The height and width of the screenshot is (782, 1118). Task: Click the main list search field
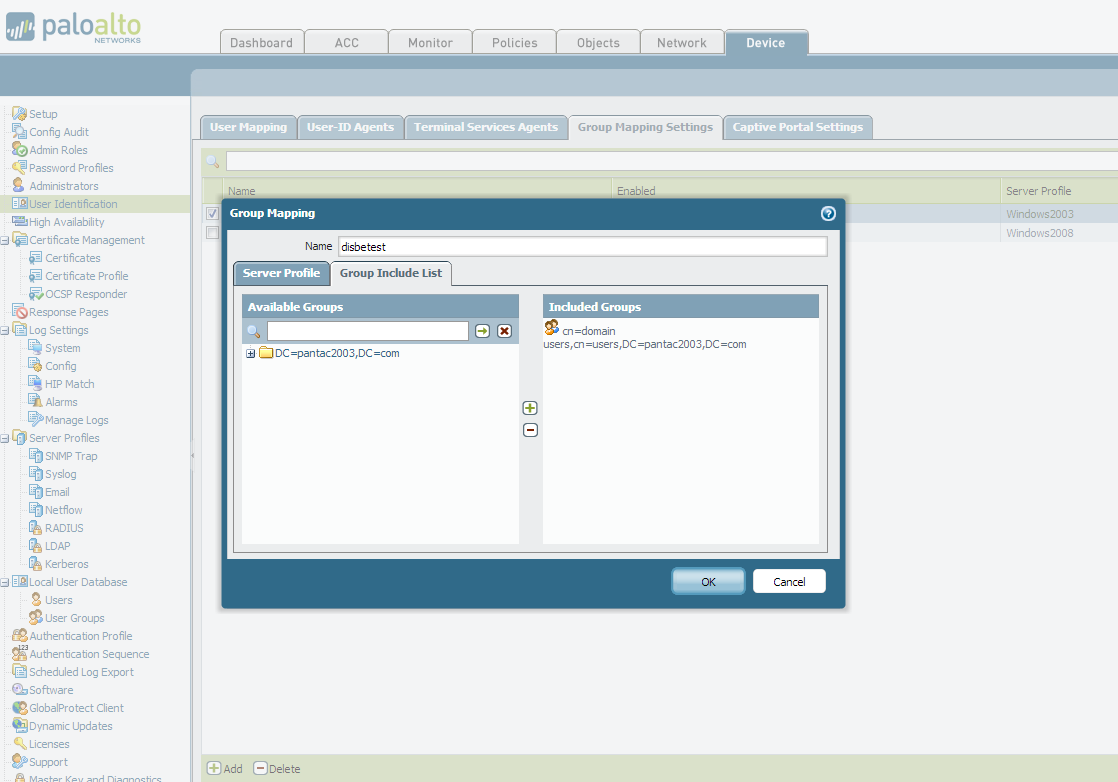[672, 161]
